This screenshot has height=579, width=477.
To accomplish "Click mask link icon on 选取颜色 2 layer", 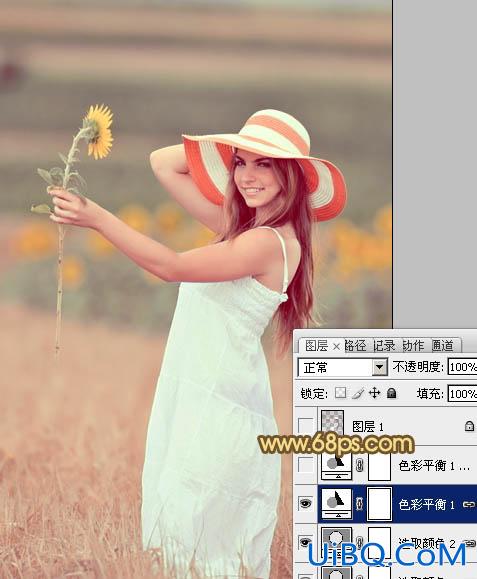I will [359, 543].
